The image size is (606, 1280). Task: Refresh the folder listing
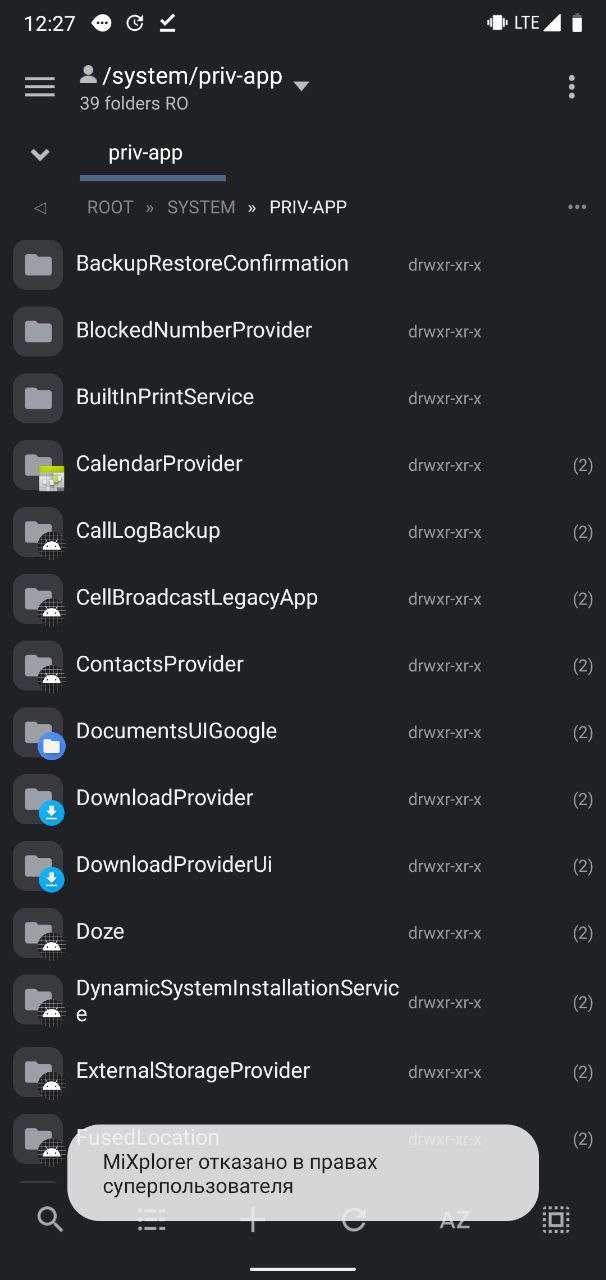[354, 1219]
